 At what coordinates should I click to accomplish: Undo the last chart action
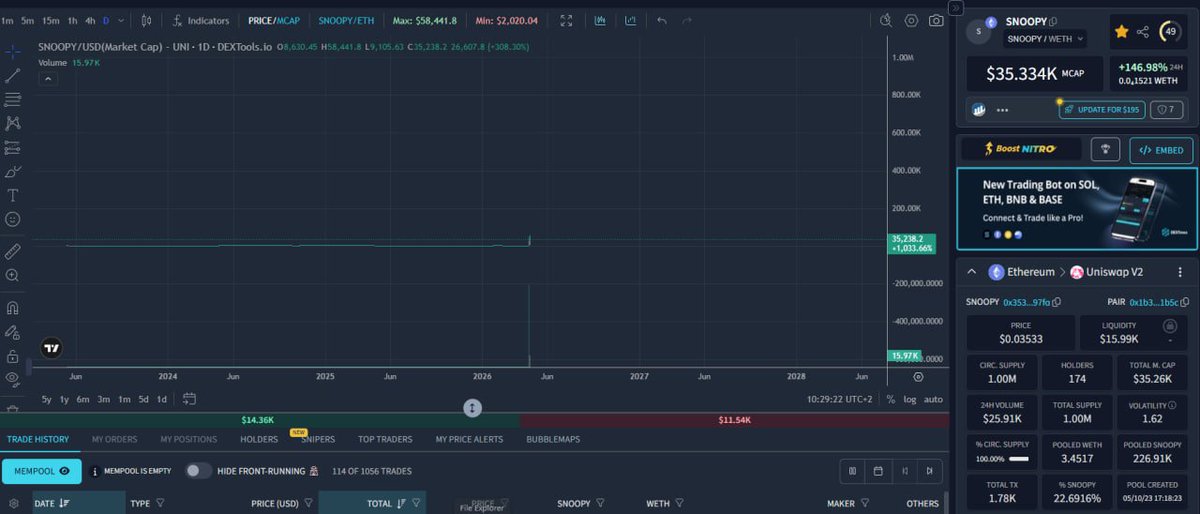tap(662, 20)
